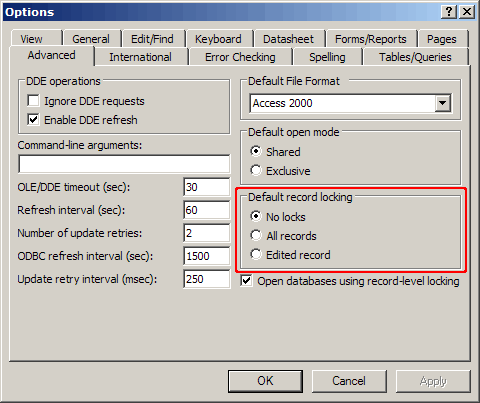Expand Default File Format dropdown arrow
Viewport: 480px width, 403px height.
[443, 103]
